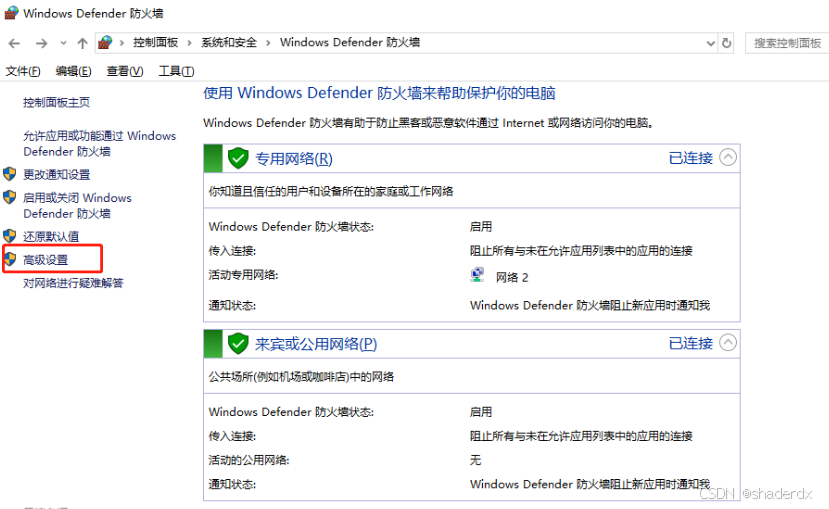Click the shield icon beside 高级设置
Screen dimensions: 829x509
coord(10,259)
